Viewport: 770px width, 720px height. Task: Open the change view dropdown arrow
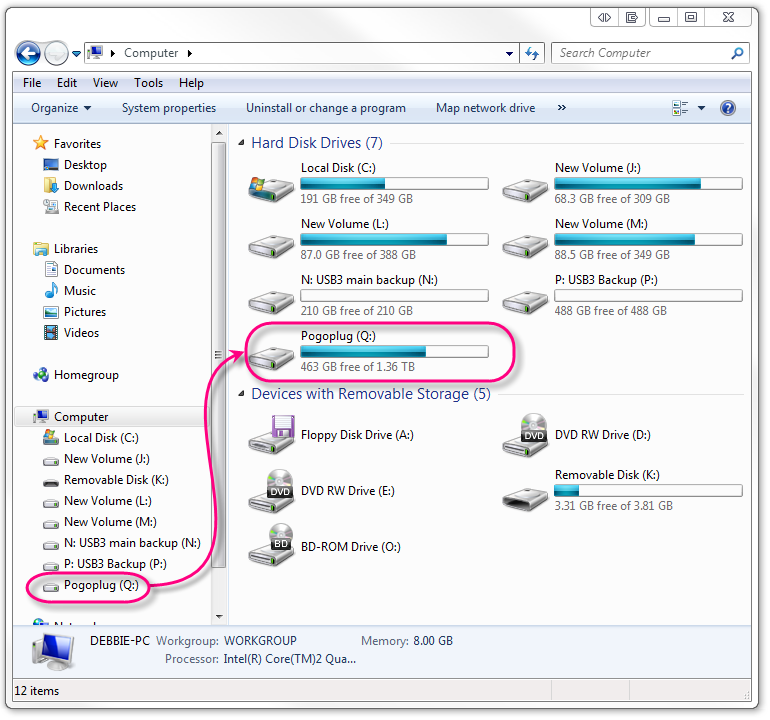point(701,108)
